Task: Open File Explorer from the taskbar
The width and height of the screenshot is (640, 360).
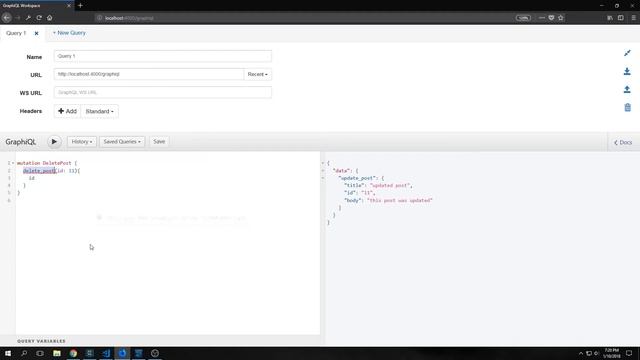Action: click(x=57, y=353)
